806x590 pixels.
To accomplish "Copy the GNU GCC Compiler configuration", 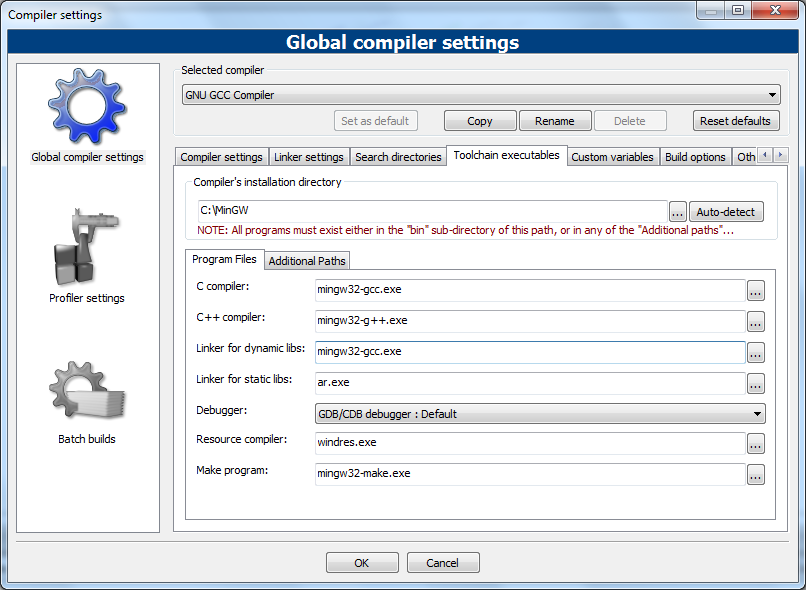I will 479,120.
